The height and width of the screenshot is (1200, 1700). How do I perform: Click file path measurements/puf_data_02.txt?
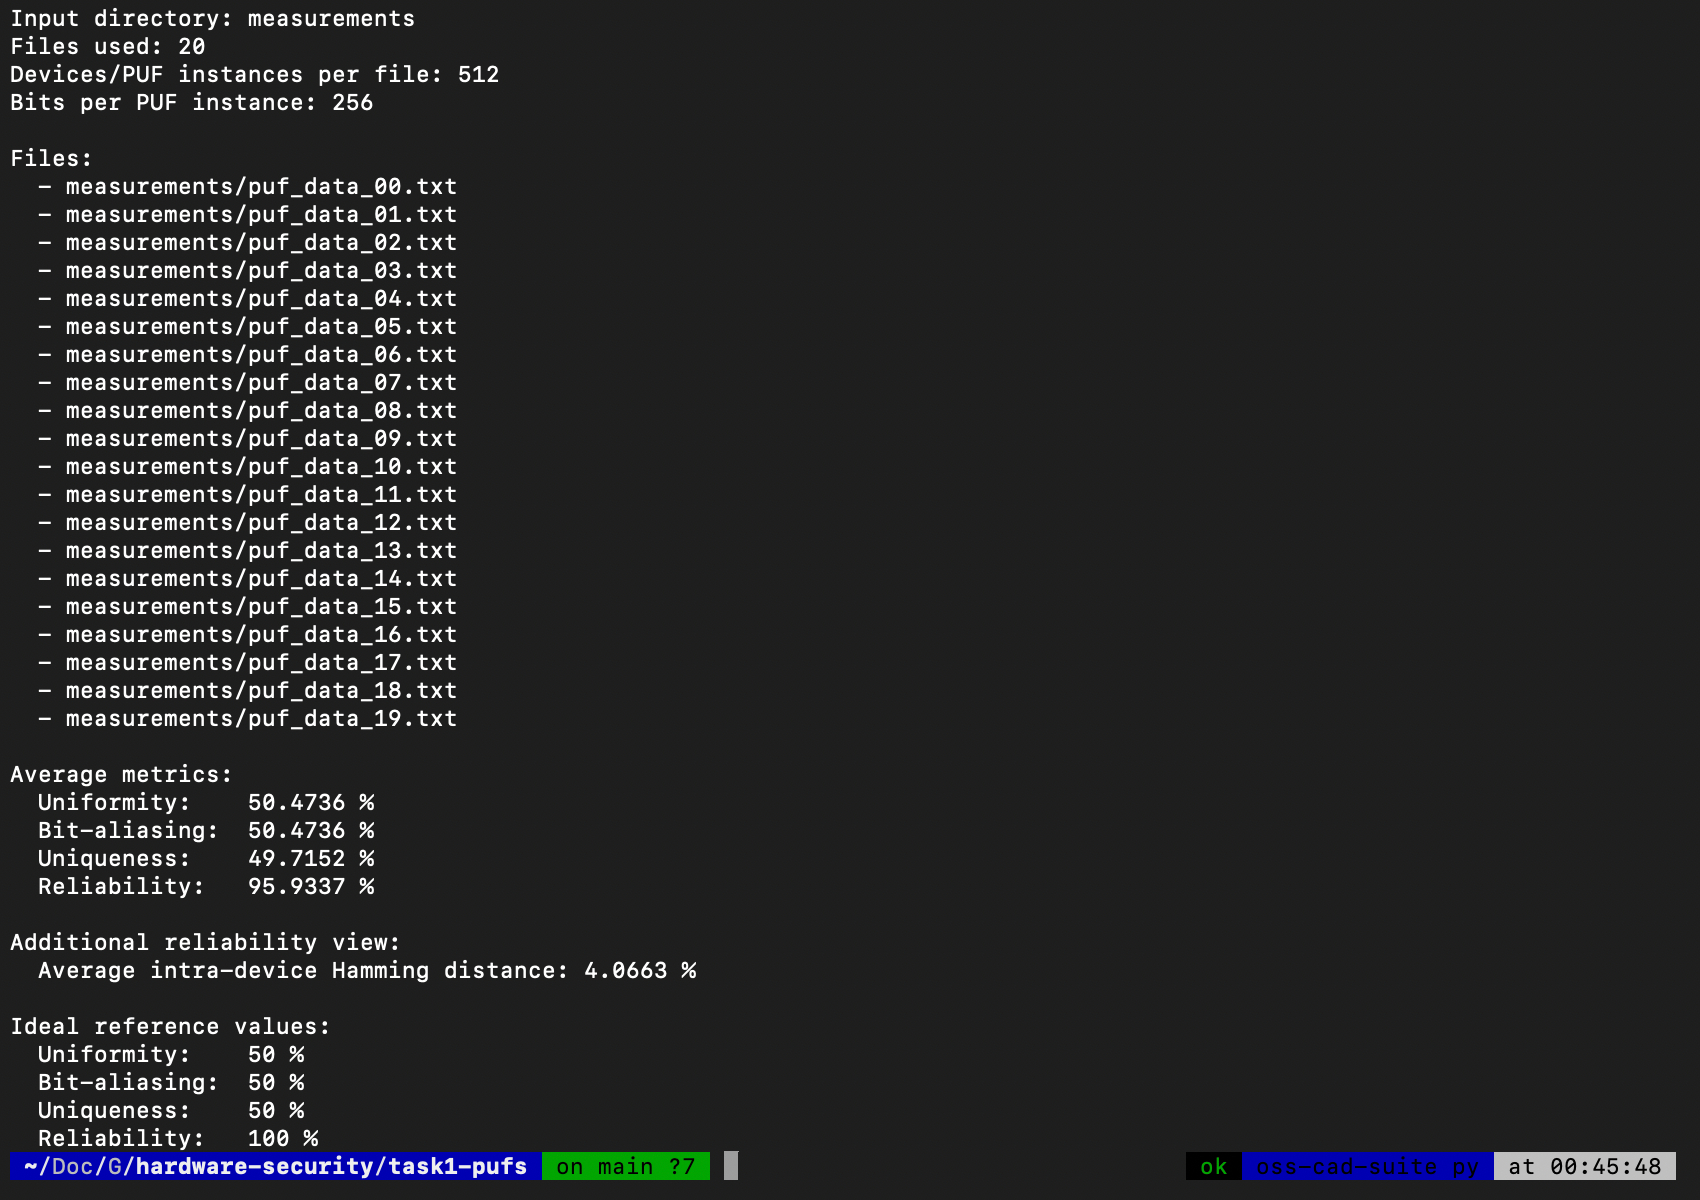coord(261,243)
